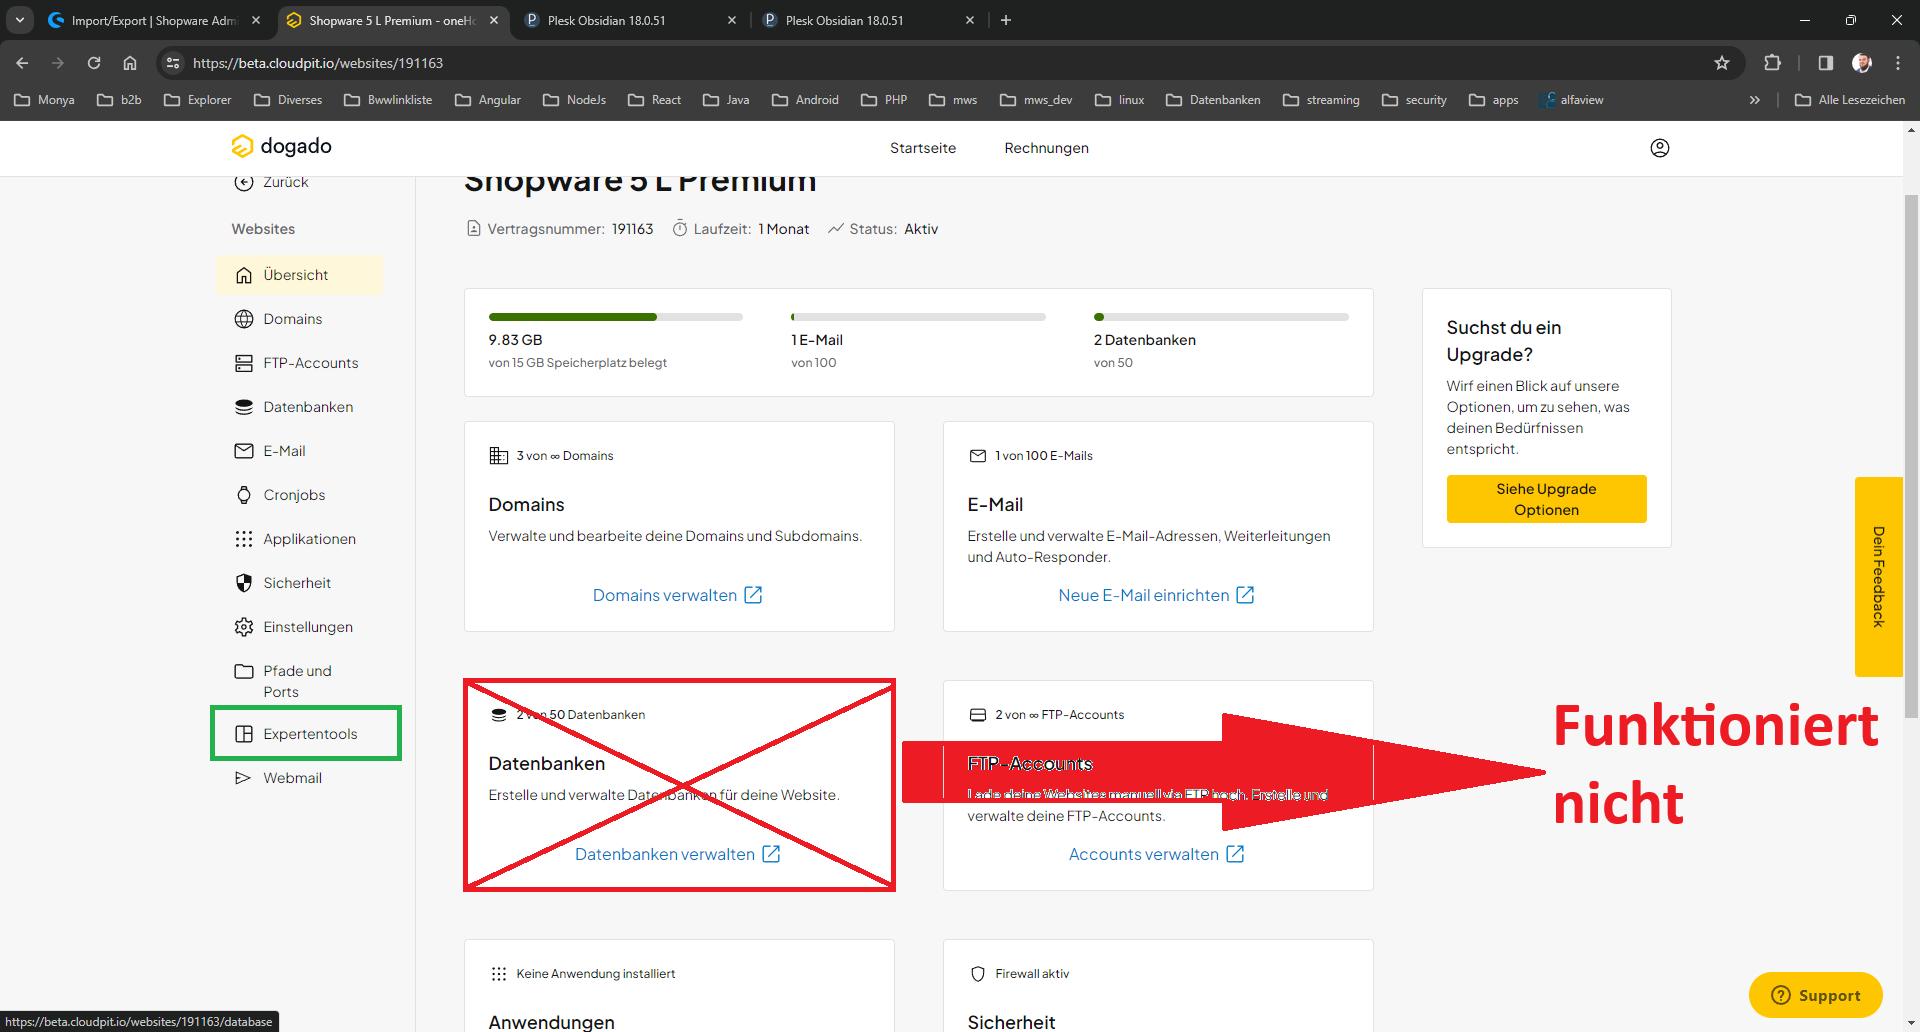This screenshot has width=1920, height=1032.
Task: Expand the tab search dropdown arrow
Action: [x=19, y=20]
